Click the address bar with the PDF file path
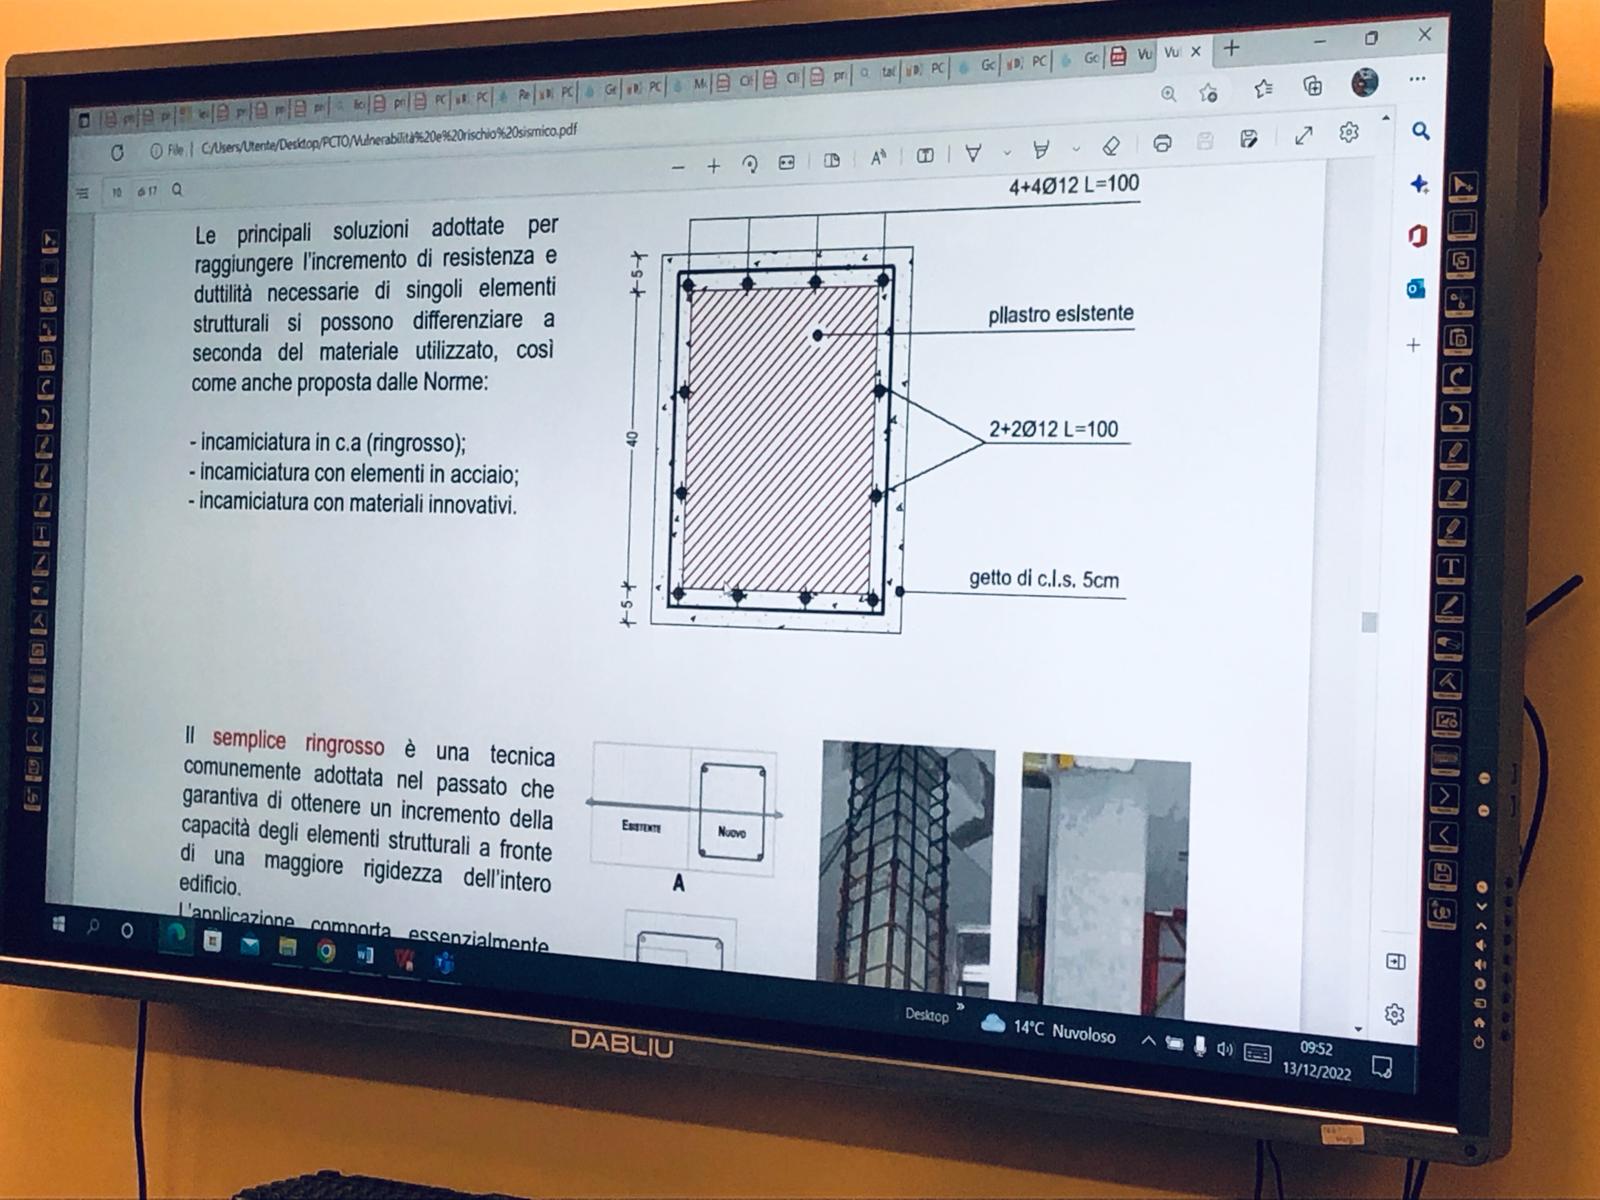 (x=388, y=140)
